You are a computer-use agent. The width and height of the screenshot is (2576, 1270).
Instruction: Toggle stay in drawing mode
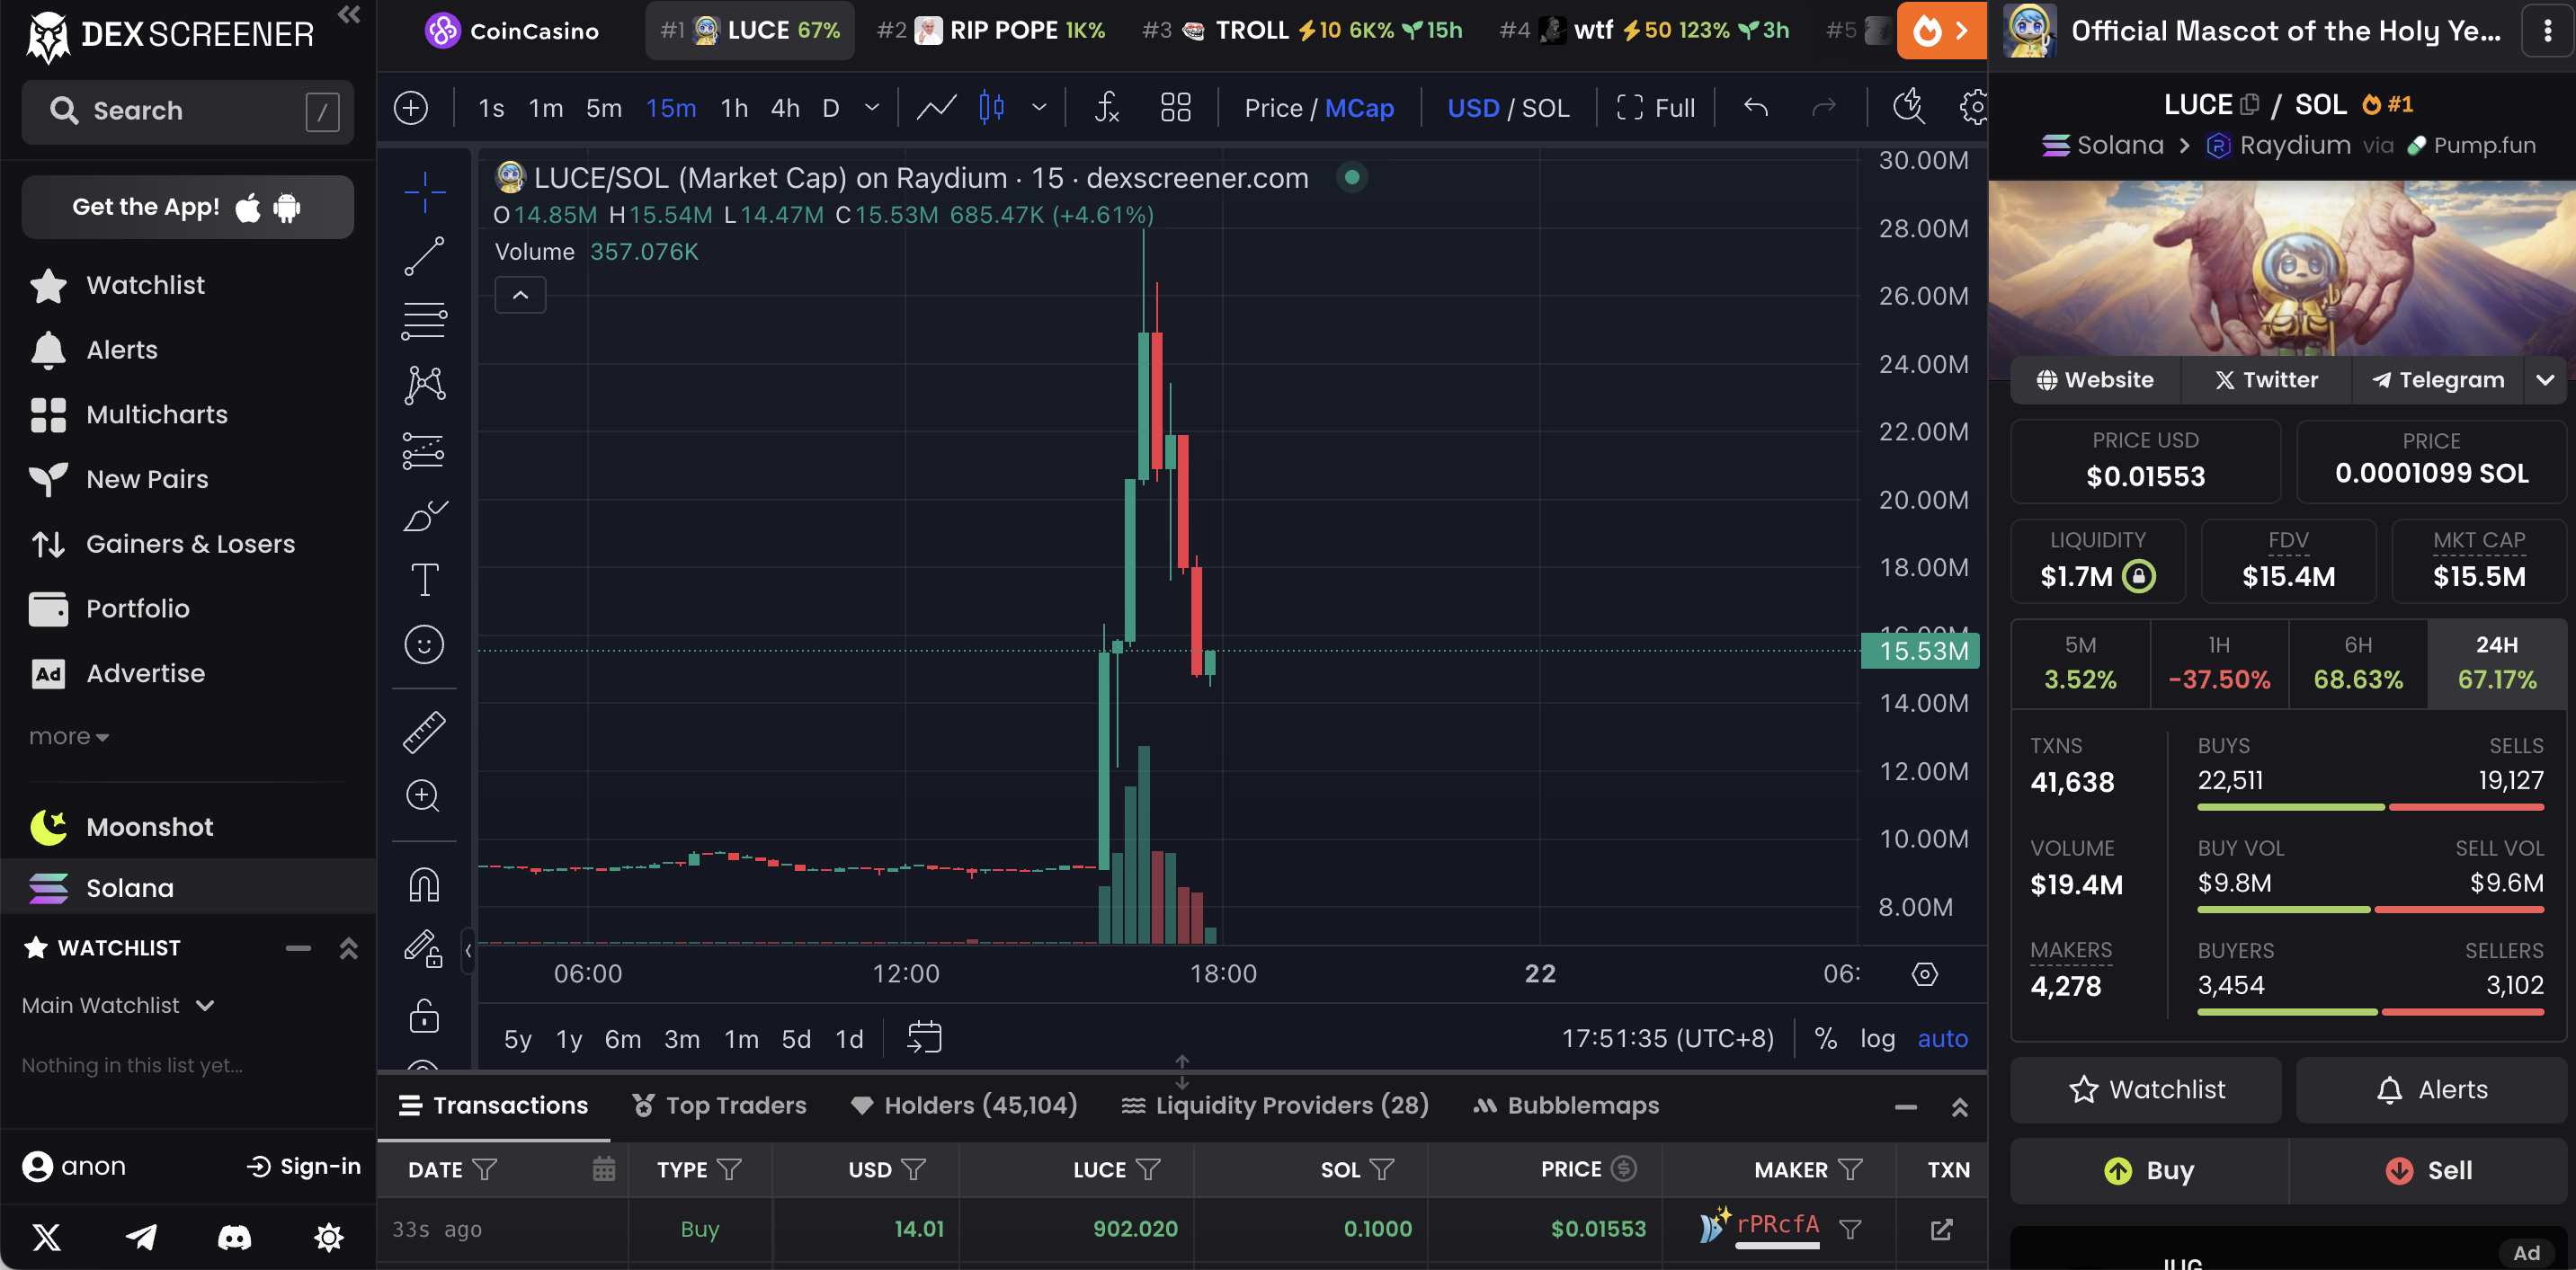tap(425, 949)
